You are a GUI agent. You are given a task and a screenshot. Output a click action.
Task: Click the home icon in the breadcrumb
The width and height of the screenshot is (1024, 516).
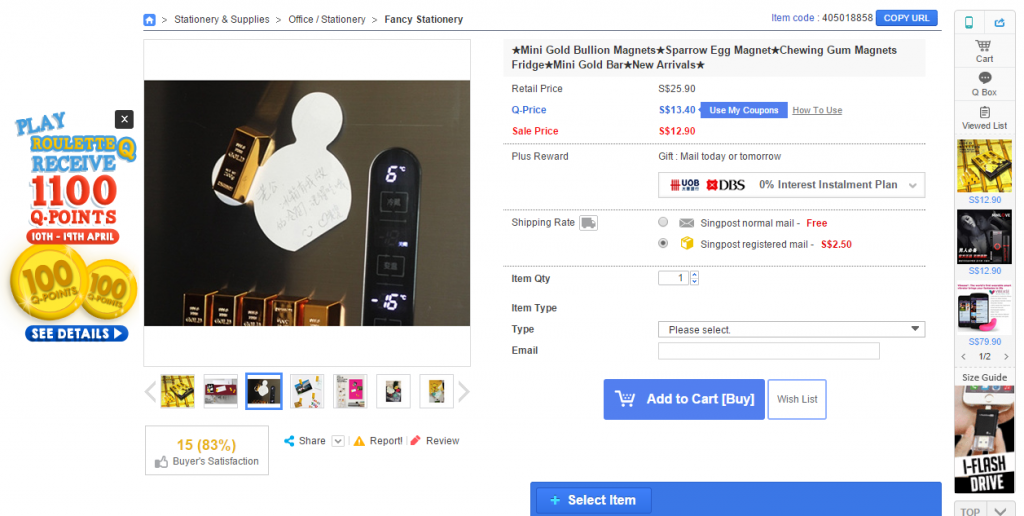click(x=150, y=19)
